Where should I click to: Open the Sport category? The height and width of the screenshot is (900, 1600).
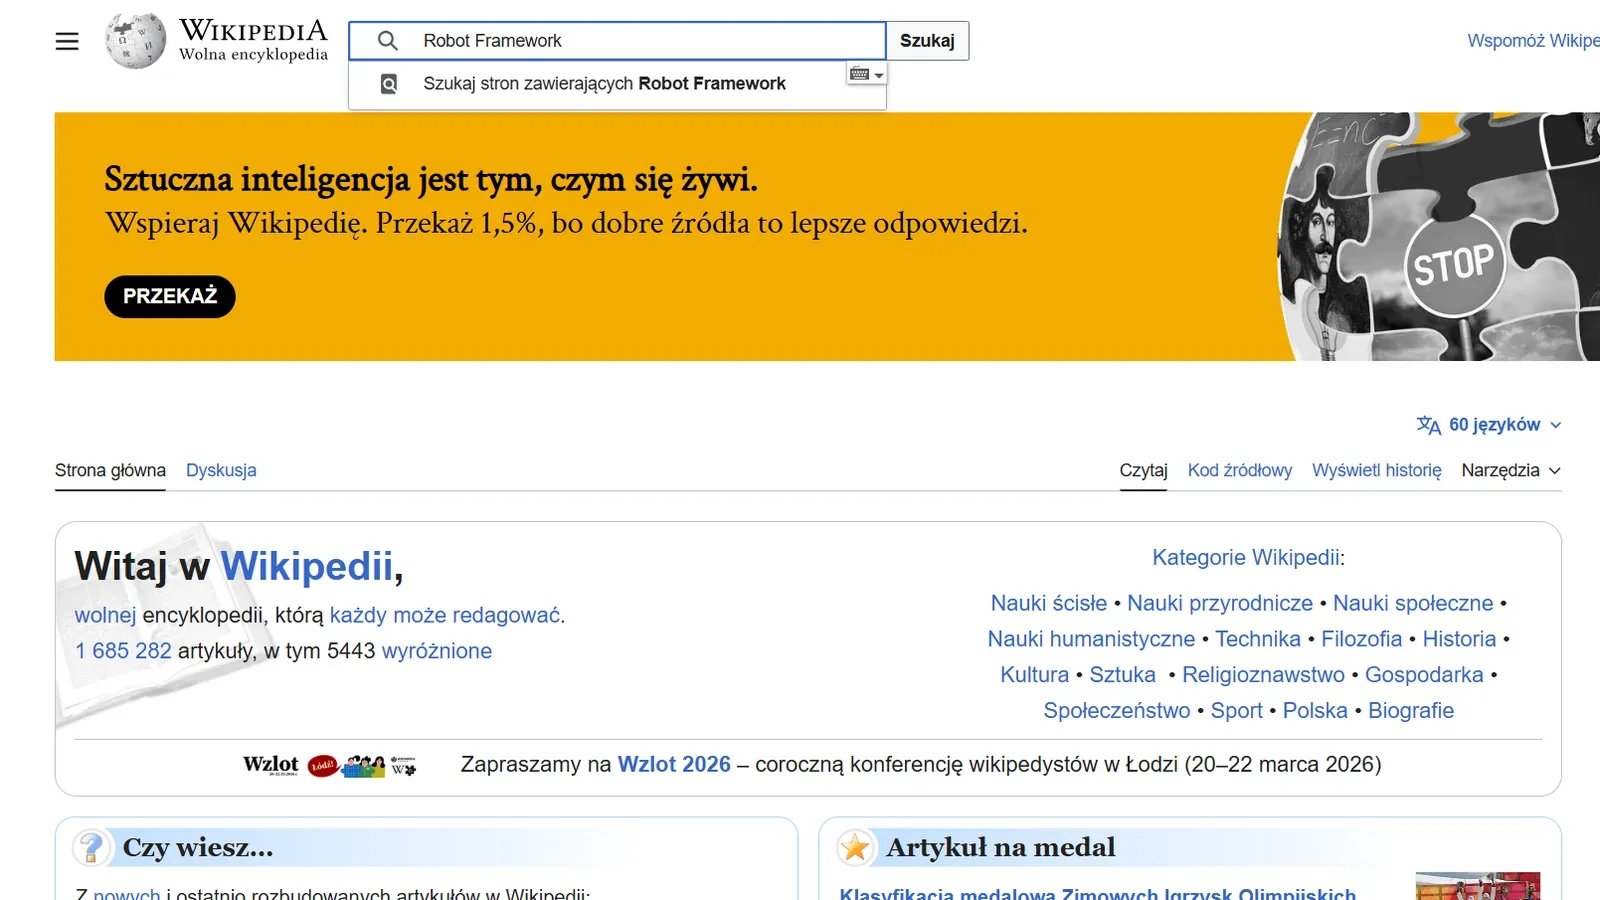click(1237, 711)
